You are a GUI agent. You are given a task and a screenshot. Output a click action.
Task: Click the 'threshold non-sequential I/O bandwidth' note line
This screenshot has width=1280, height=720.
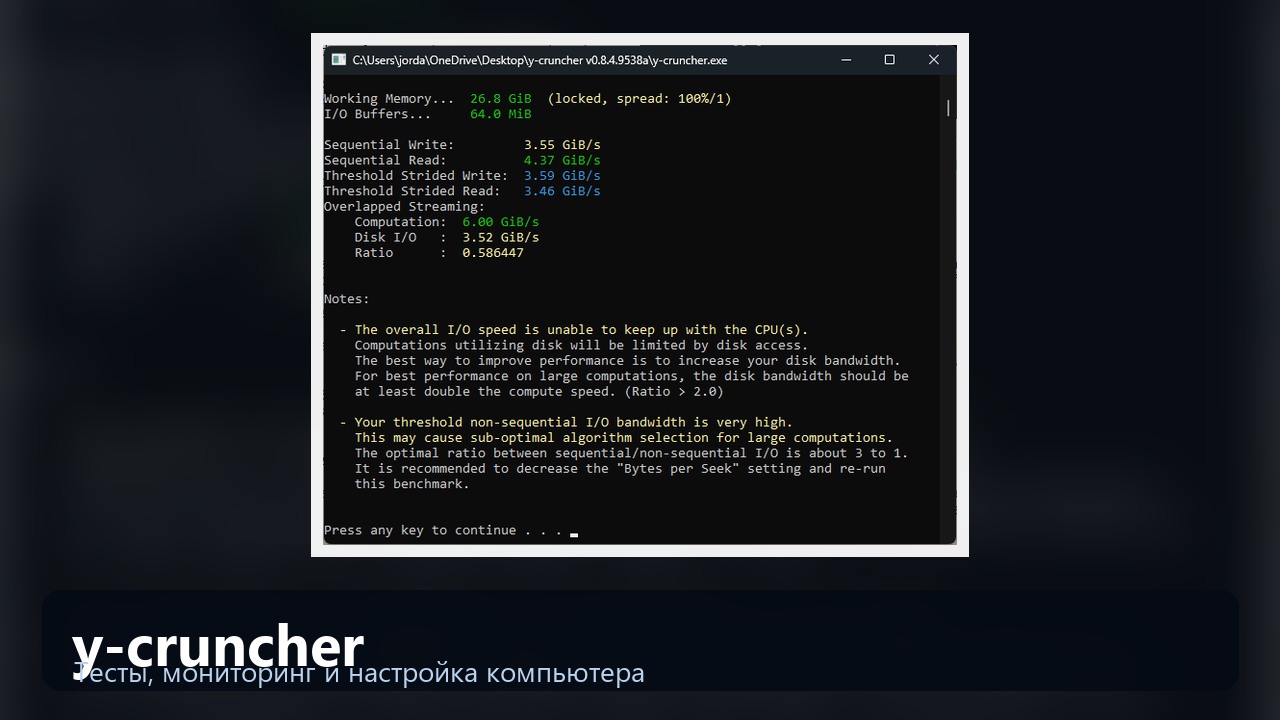[566, 422]
